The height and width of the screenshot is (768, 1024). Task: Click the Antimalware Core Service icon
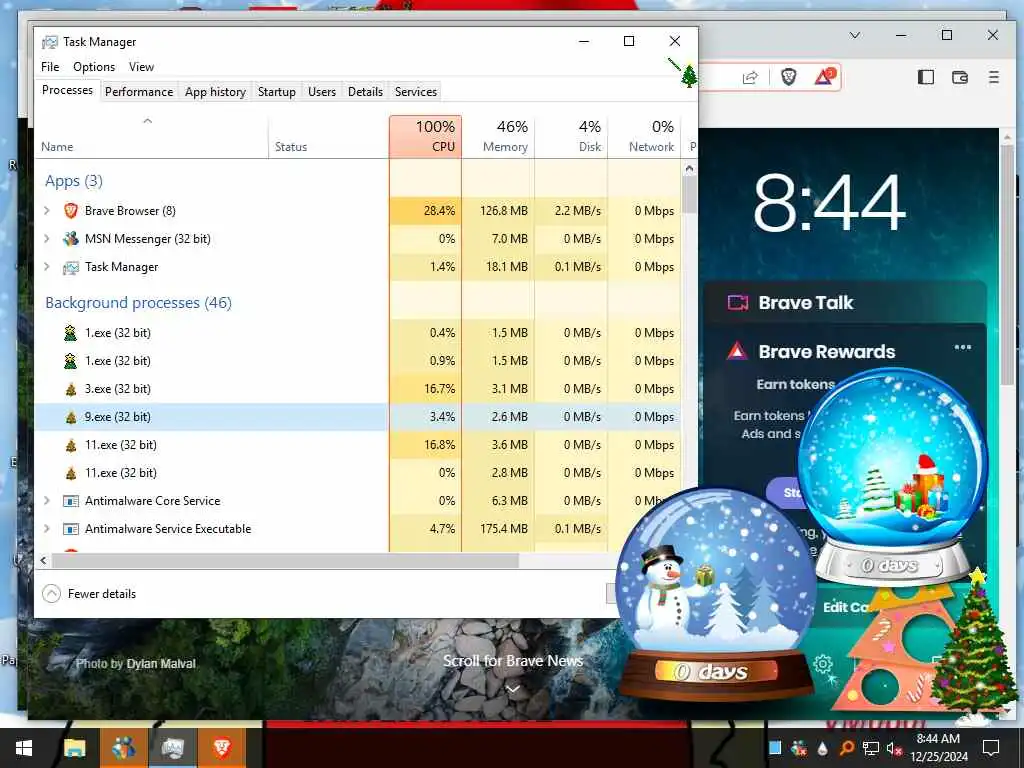[71, 501]
